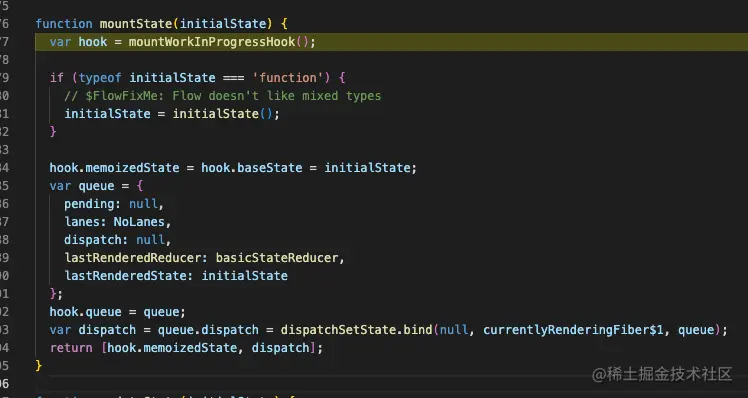The image size is (748, 398).
Task: Click the NoLanes value
Action: tap(139, 222)
